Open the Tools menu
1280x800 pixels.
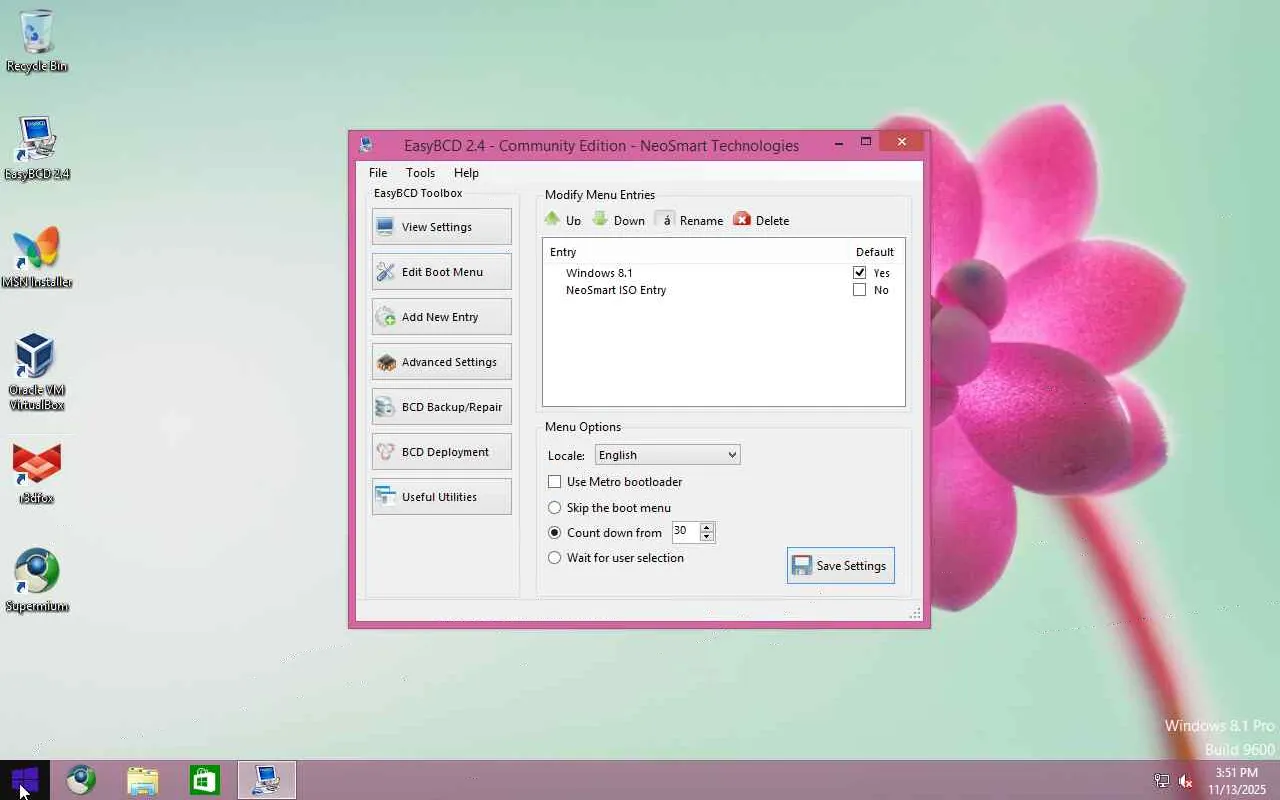[x=420, y=173]
